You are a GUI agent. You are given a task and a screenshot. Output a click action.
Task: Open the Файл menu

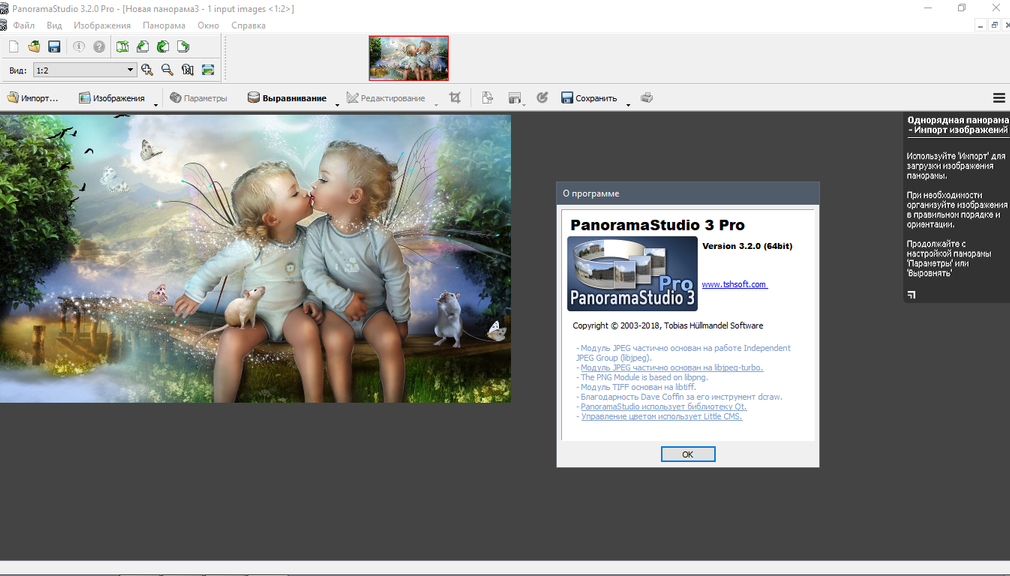click(24, 25)
